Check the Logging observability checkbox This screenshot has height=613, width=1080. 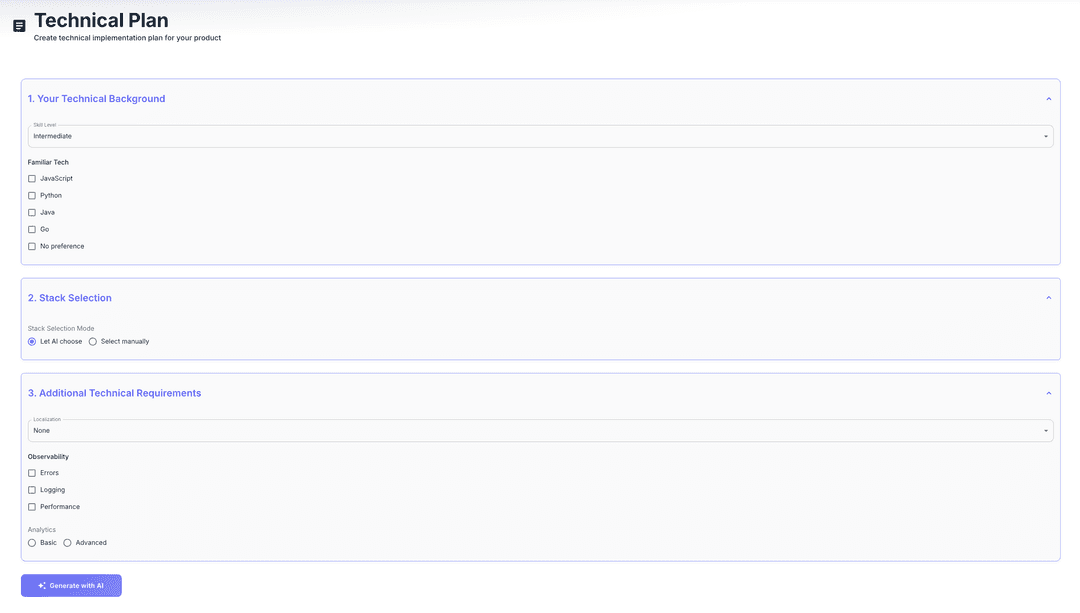coord(32,490)
